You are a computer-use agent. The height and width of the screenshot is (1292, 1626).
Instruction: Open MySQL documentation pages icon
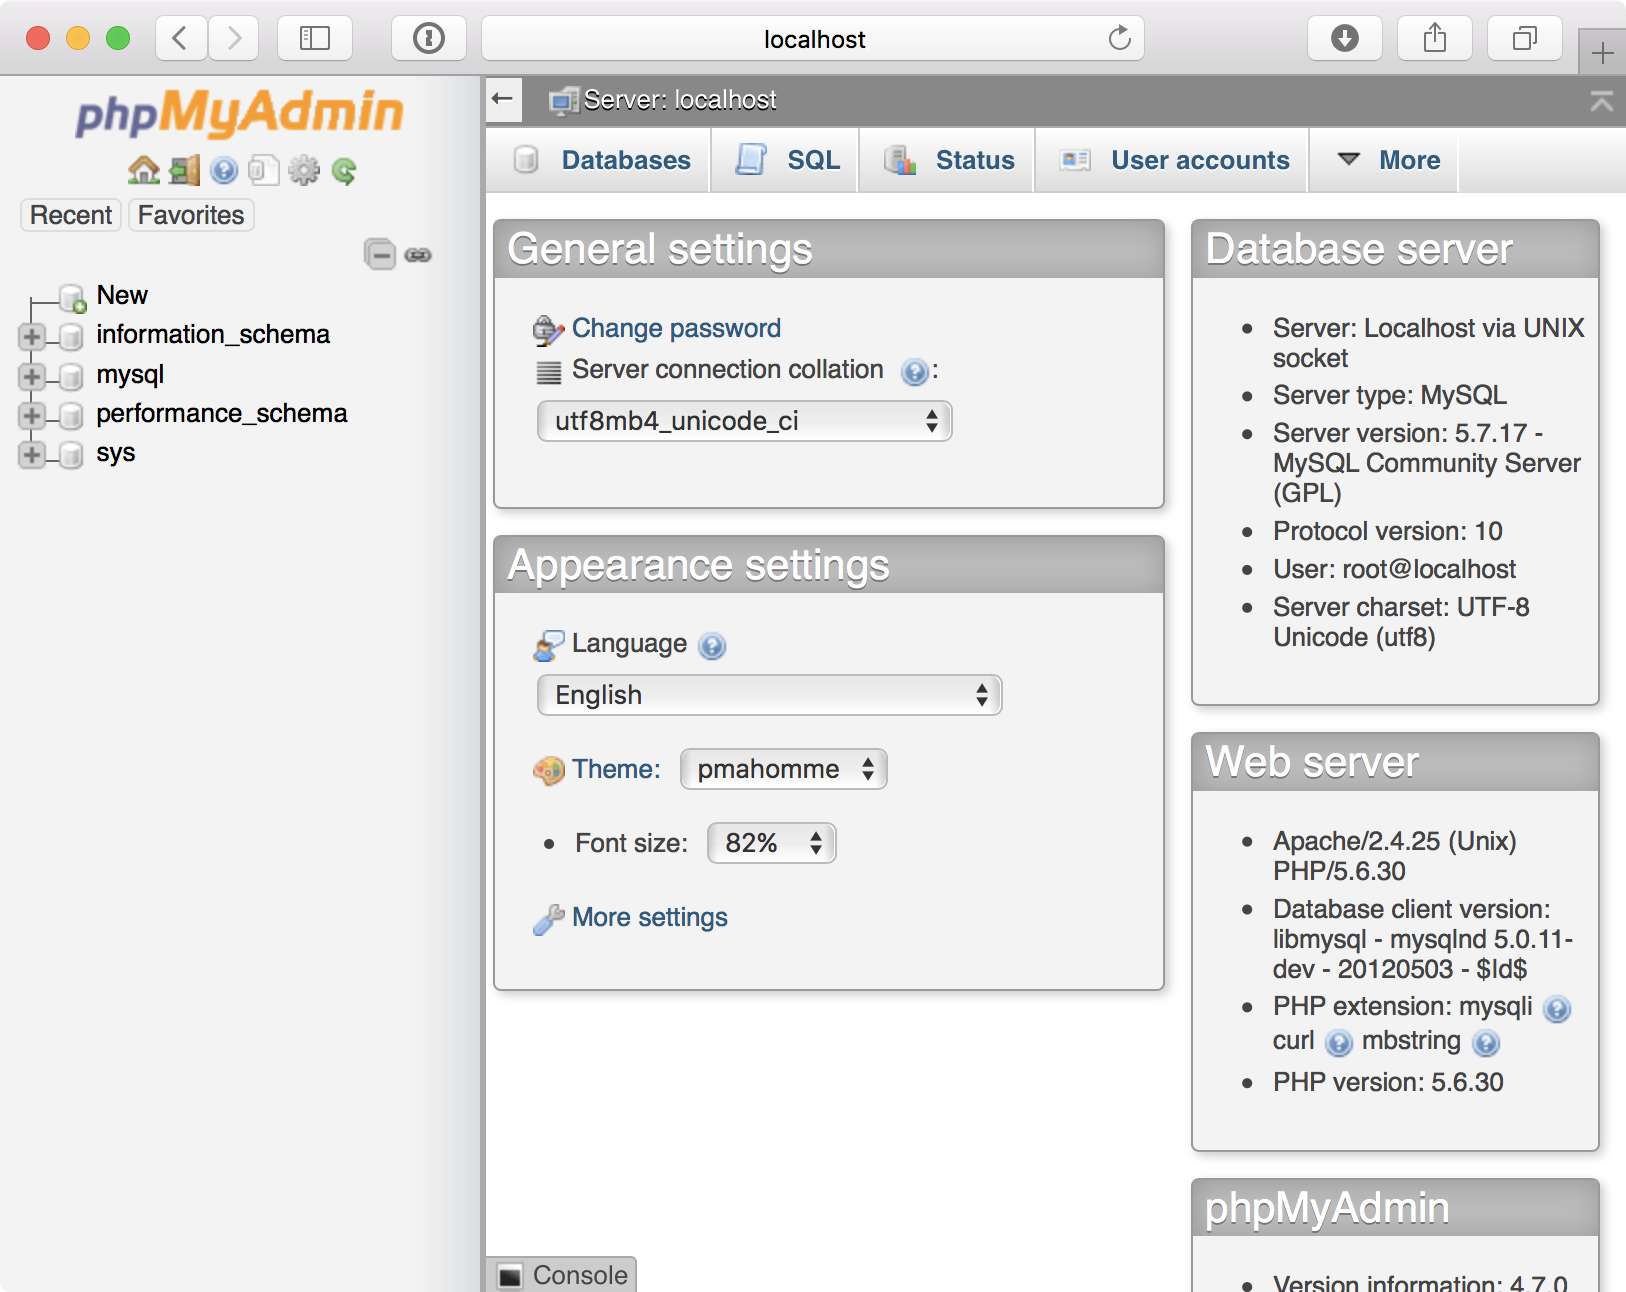[x=263, y=171]
